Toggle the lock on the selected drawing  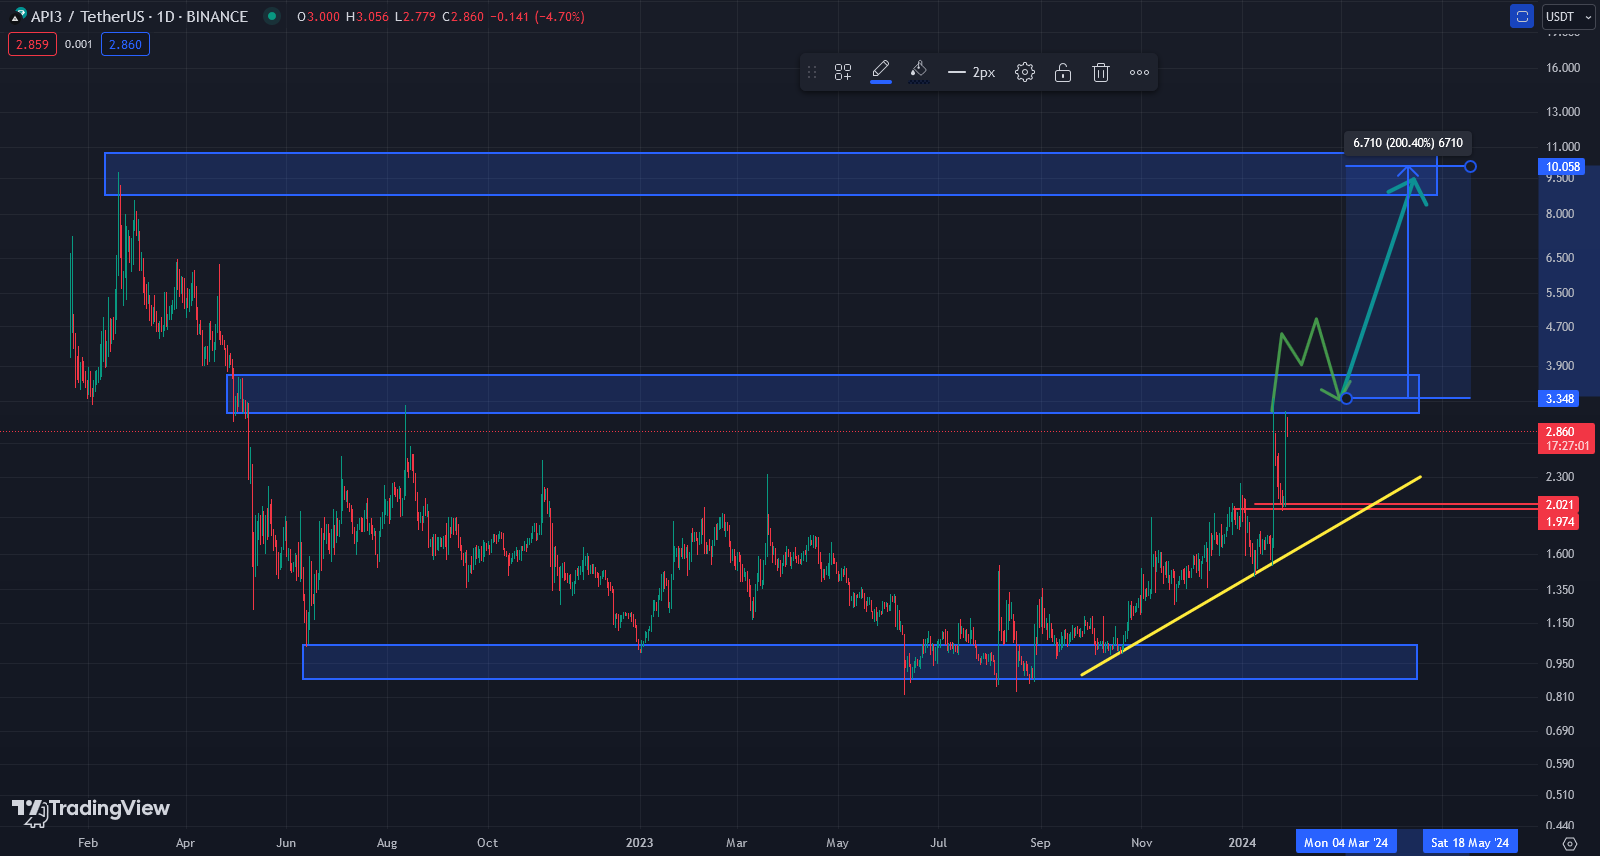tap(1063, 72)
